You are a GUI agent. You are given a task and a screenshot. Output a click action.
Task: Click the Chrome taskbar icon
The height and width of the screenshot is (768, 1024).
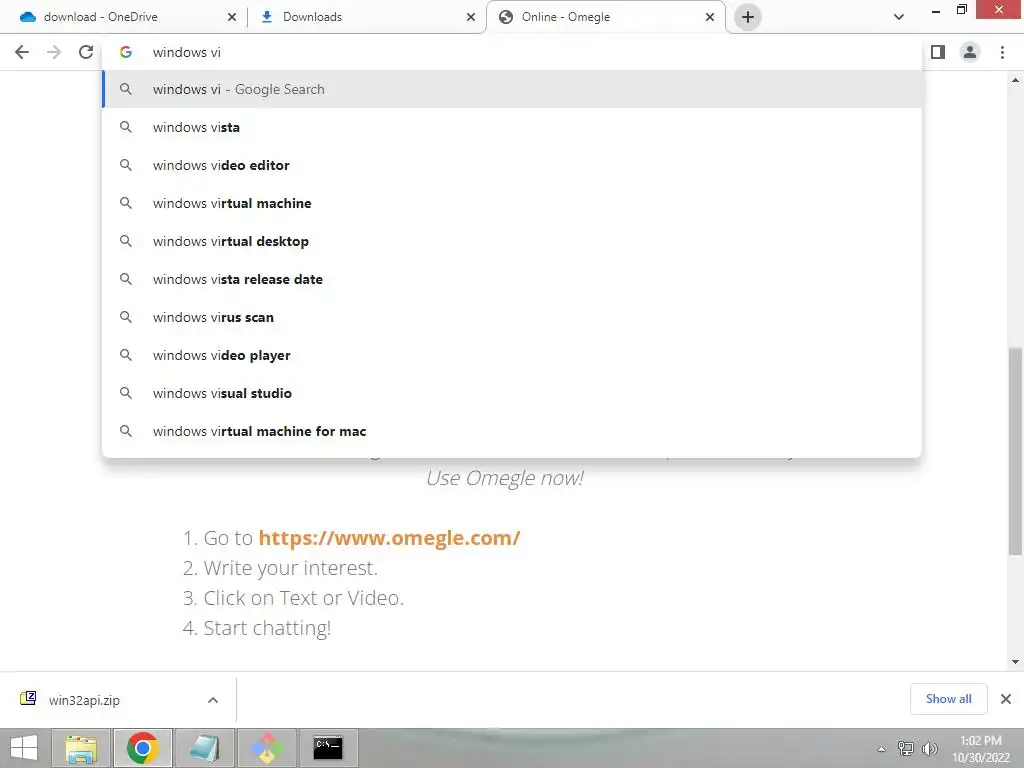pyautogui.click(x=142, y=748)
